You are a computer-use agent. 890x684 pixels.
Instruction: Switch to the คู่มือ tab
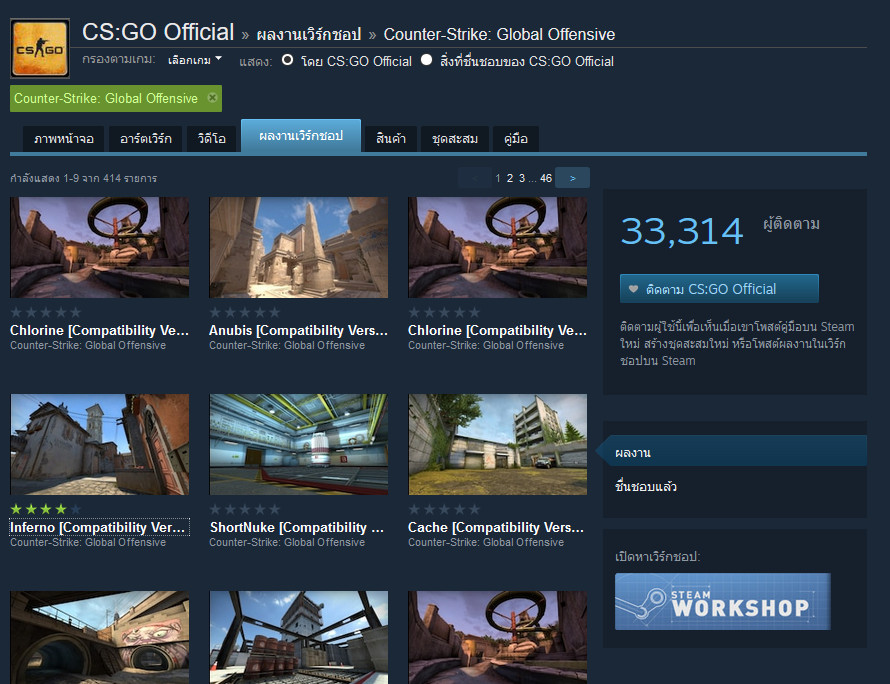[x=515, y=139]
